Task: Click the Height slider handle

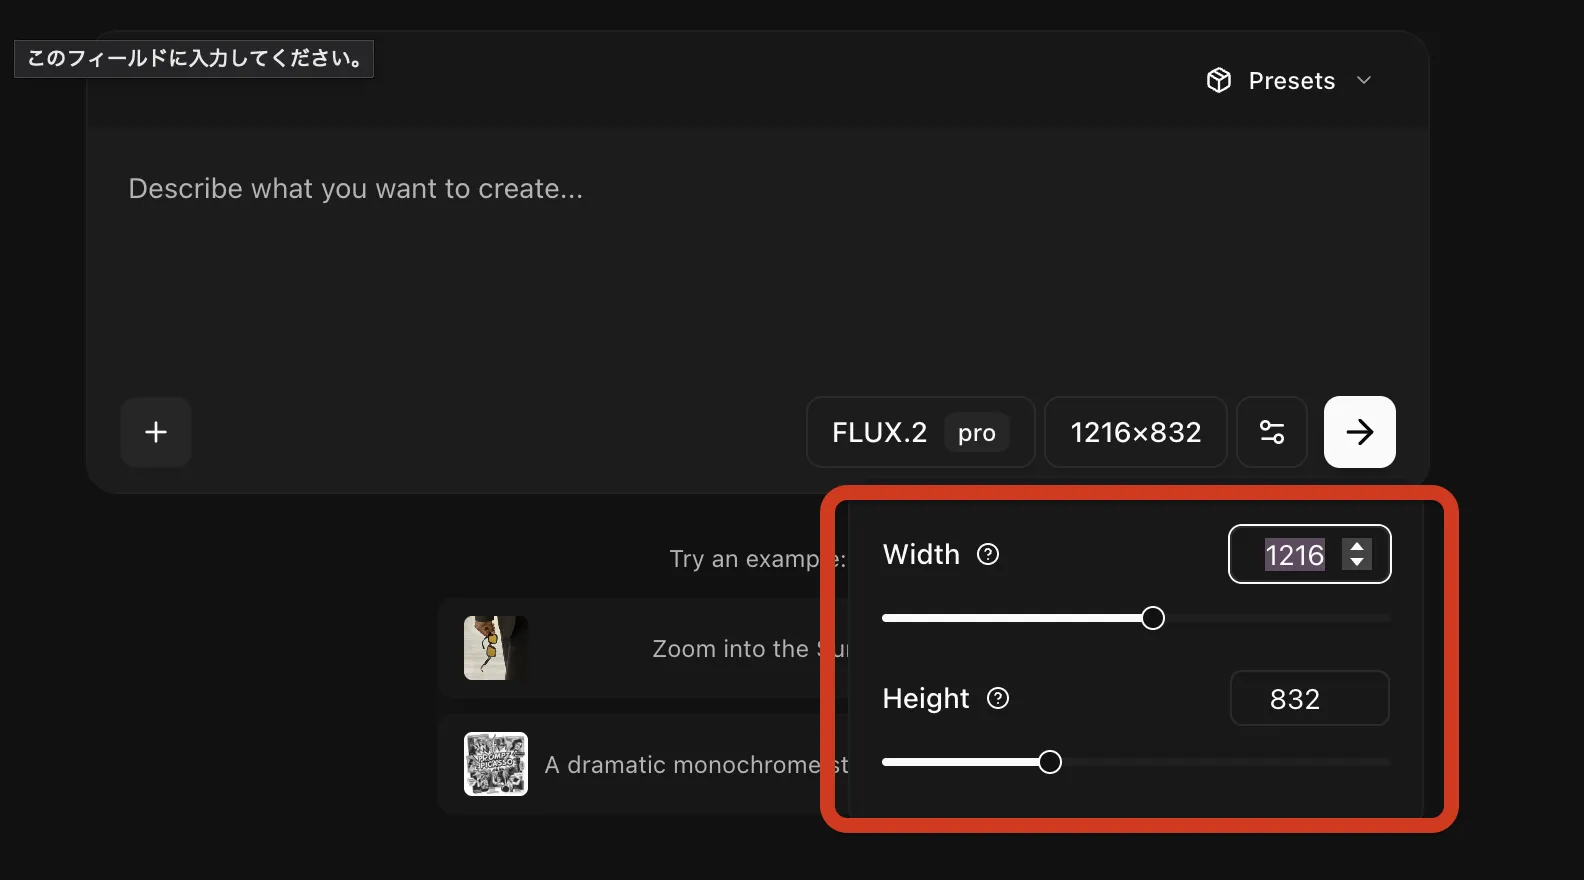Action: point(1050,763)
